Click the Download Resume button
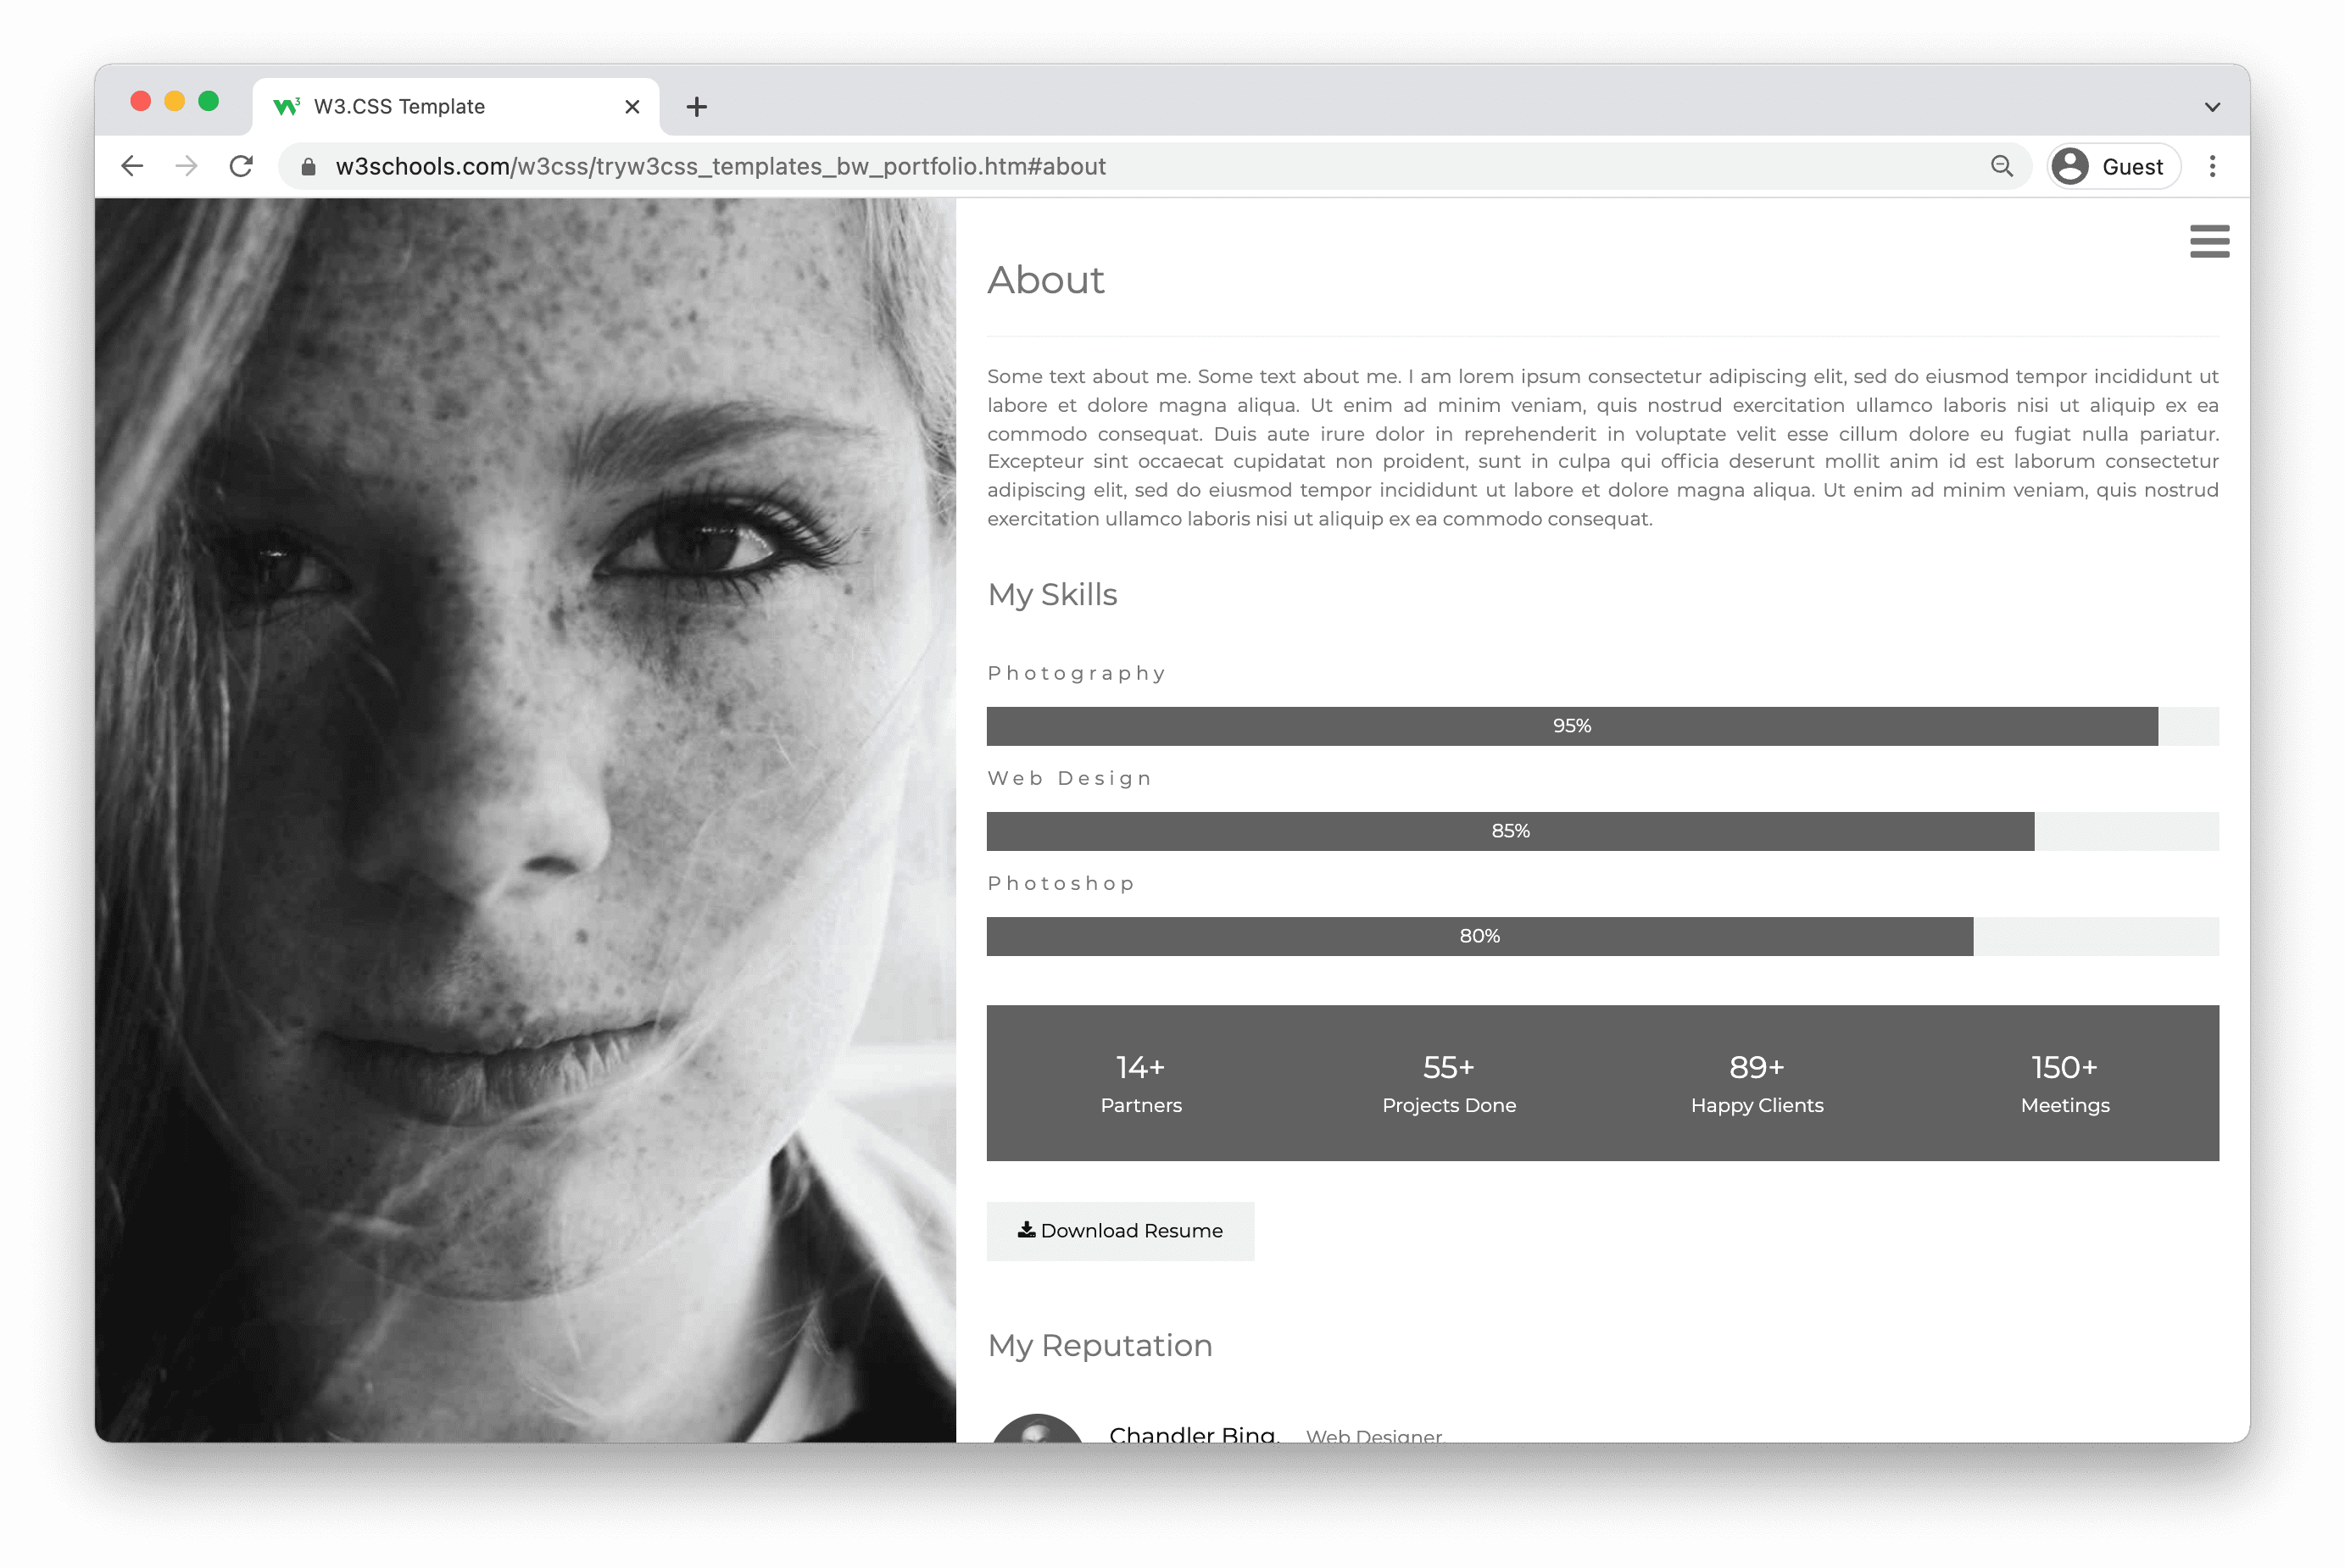 [x=1120, y=1228]
